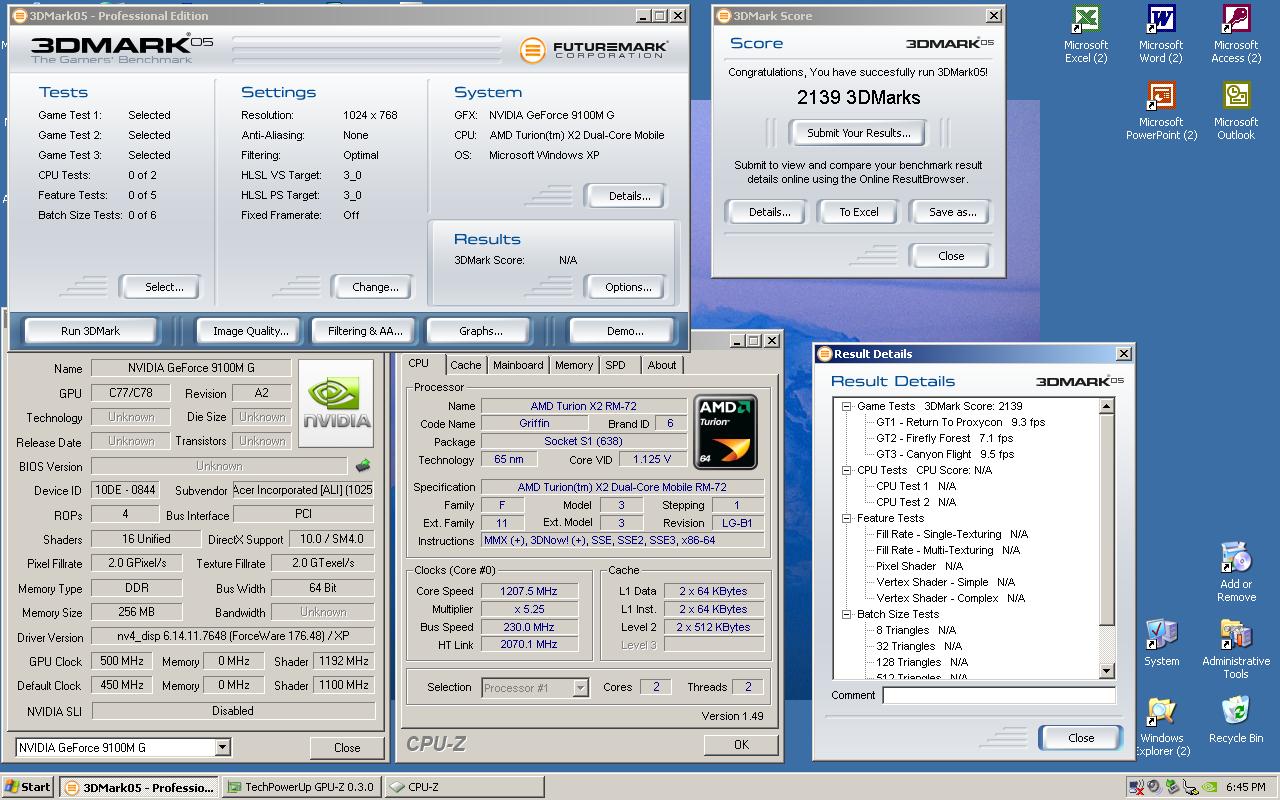Switch to the About tab in CPU-Z
This screenshot has width=1280, height=800.
tap(662, 365)
